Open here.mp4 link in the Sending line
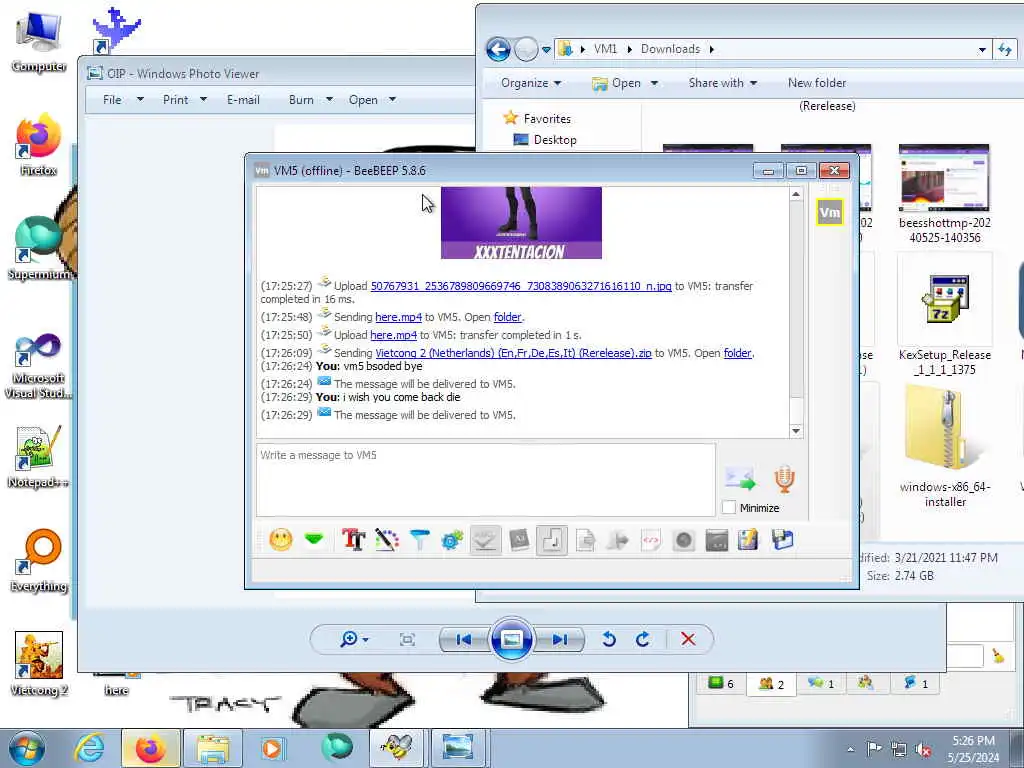The height and width of the screenshot is (768, 1024). [398, 317]
